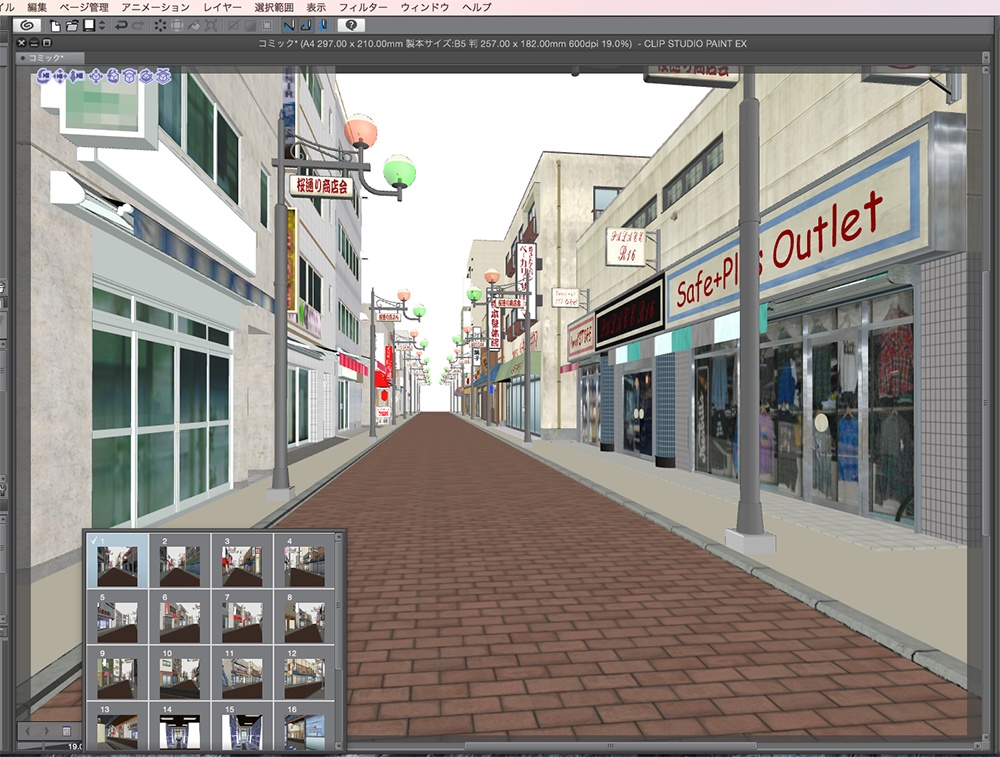
Task: Select the rotate 3D object control
Action: pos(113,77)
